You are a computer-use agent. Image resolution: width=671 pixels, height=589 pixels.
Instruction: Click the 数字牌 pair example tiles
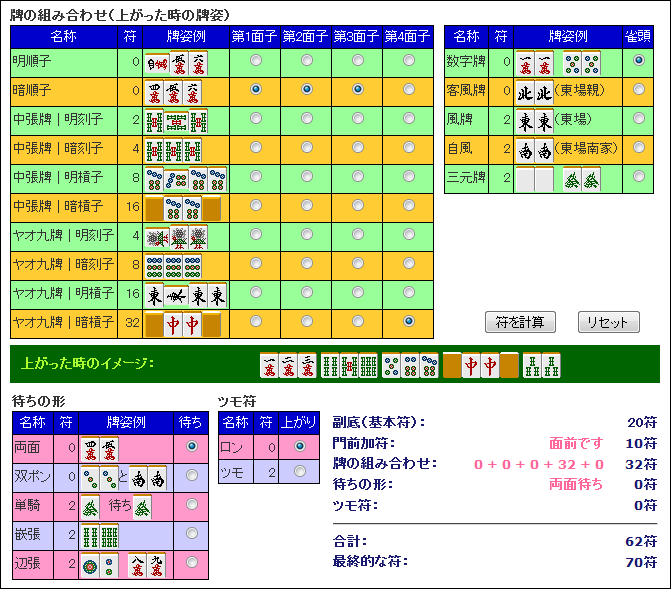point(558,63)
